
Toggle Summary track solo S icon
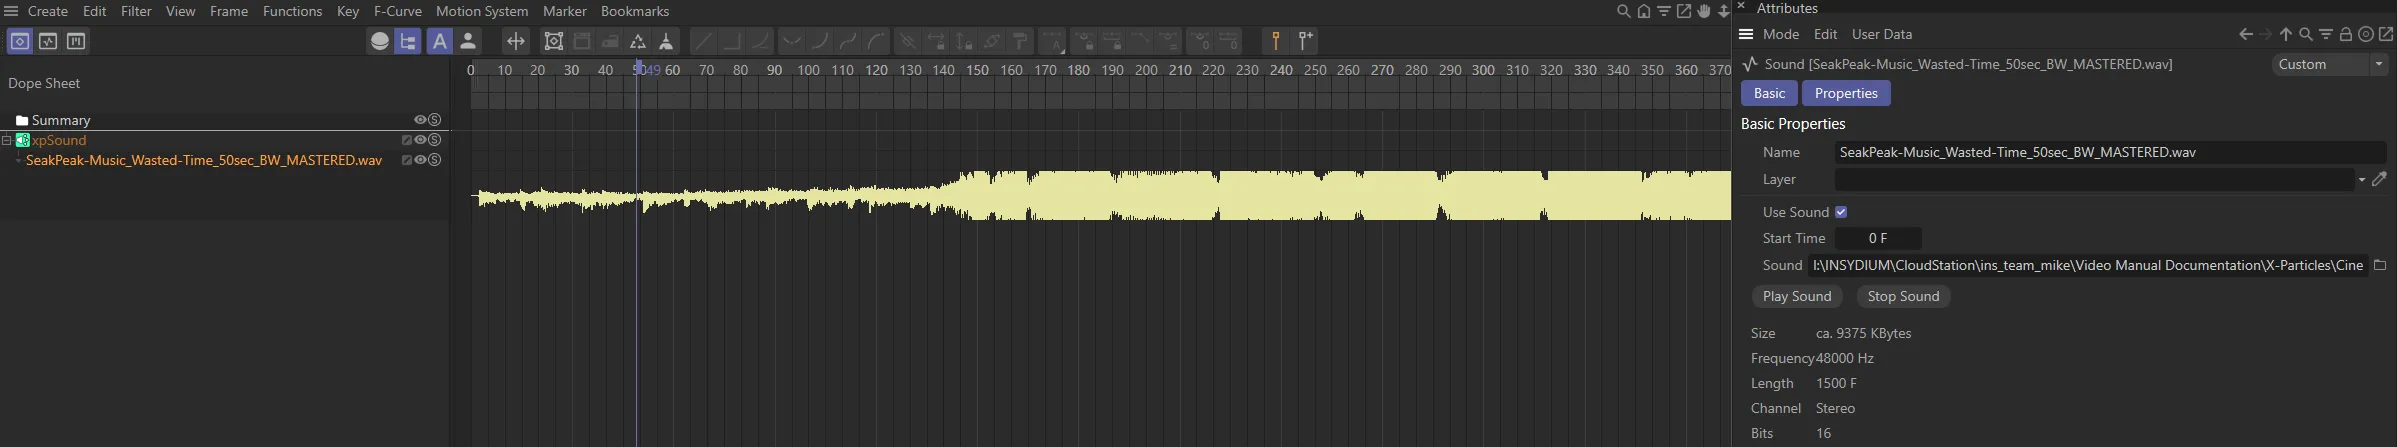tap(435, 120)
